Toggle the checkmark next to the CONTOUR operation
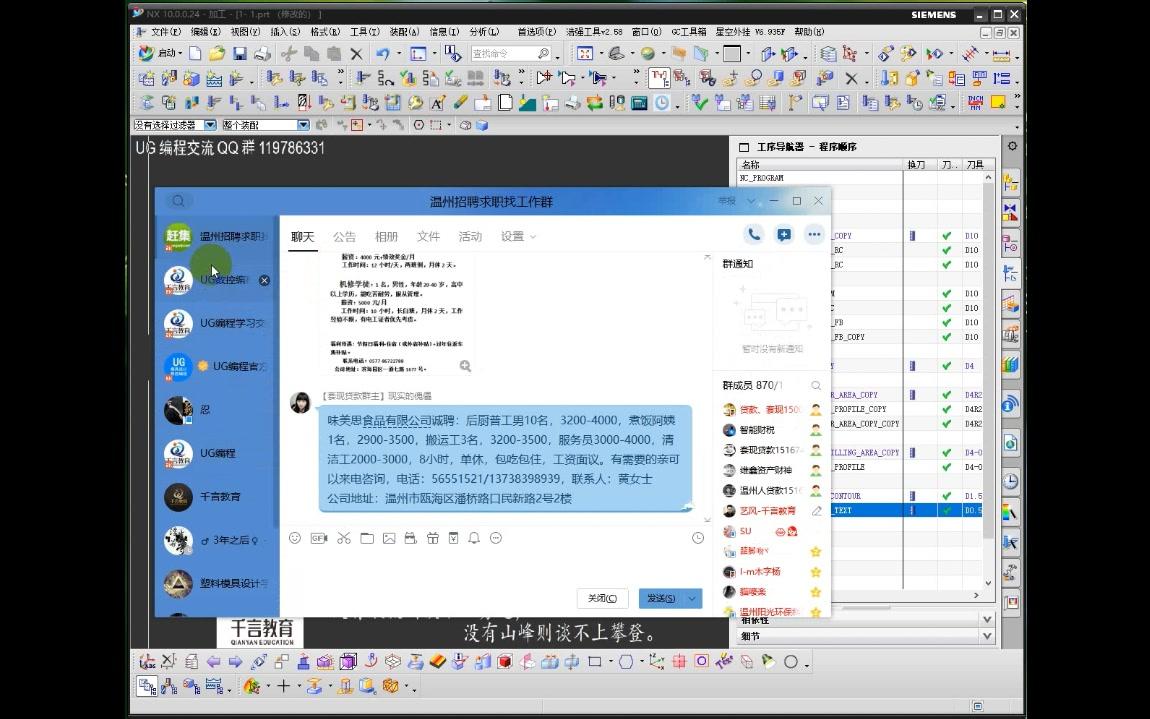The height and width of the screenshot is (719, 1150). click(x=947, y=495)
